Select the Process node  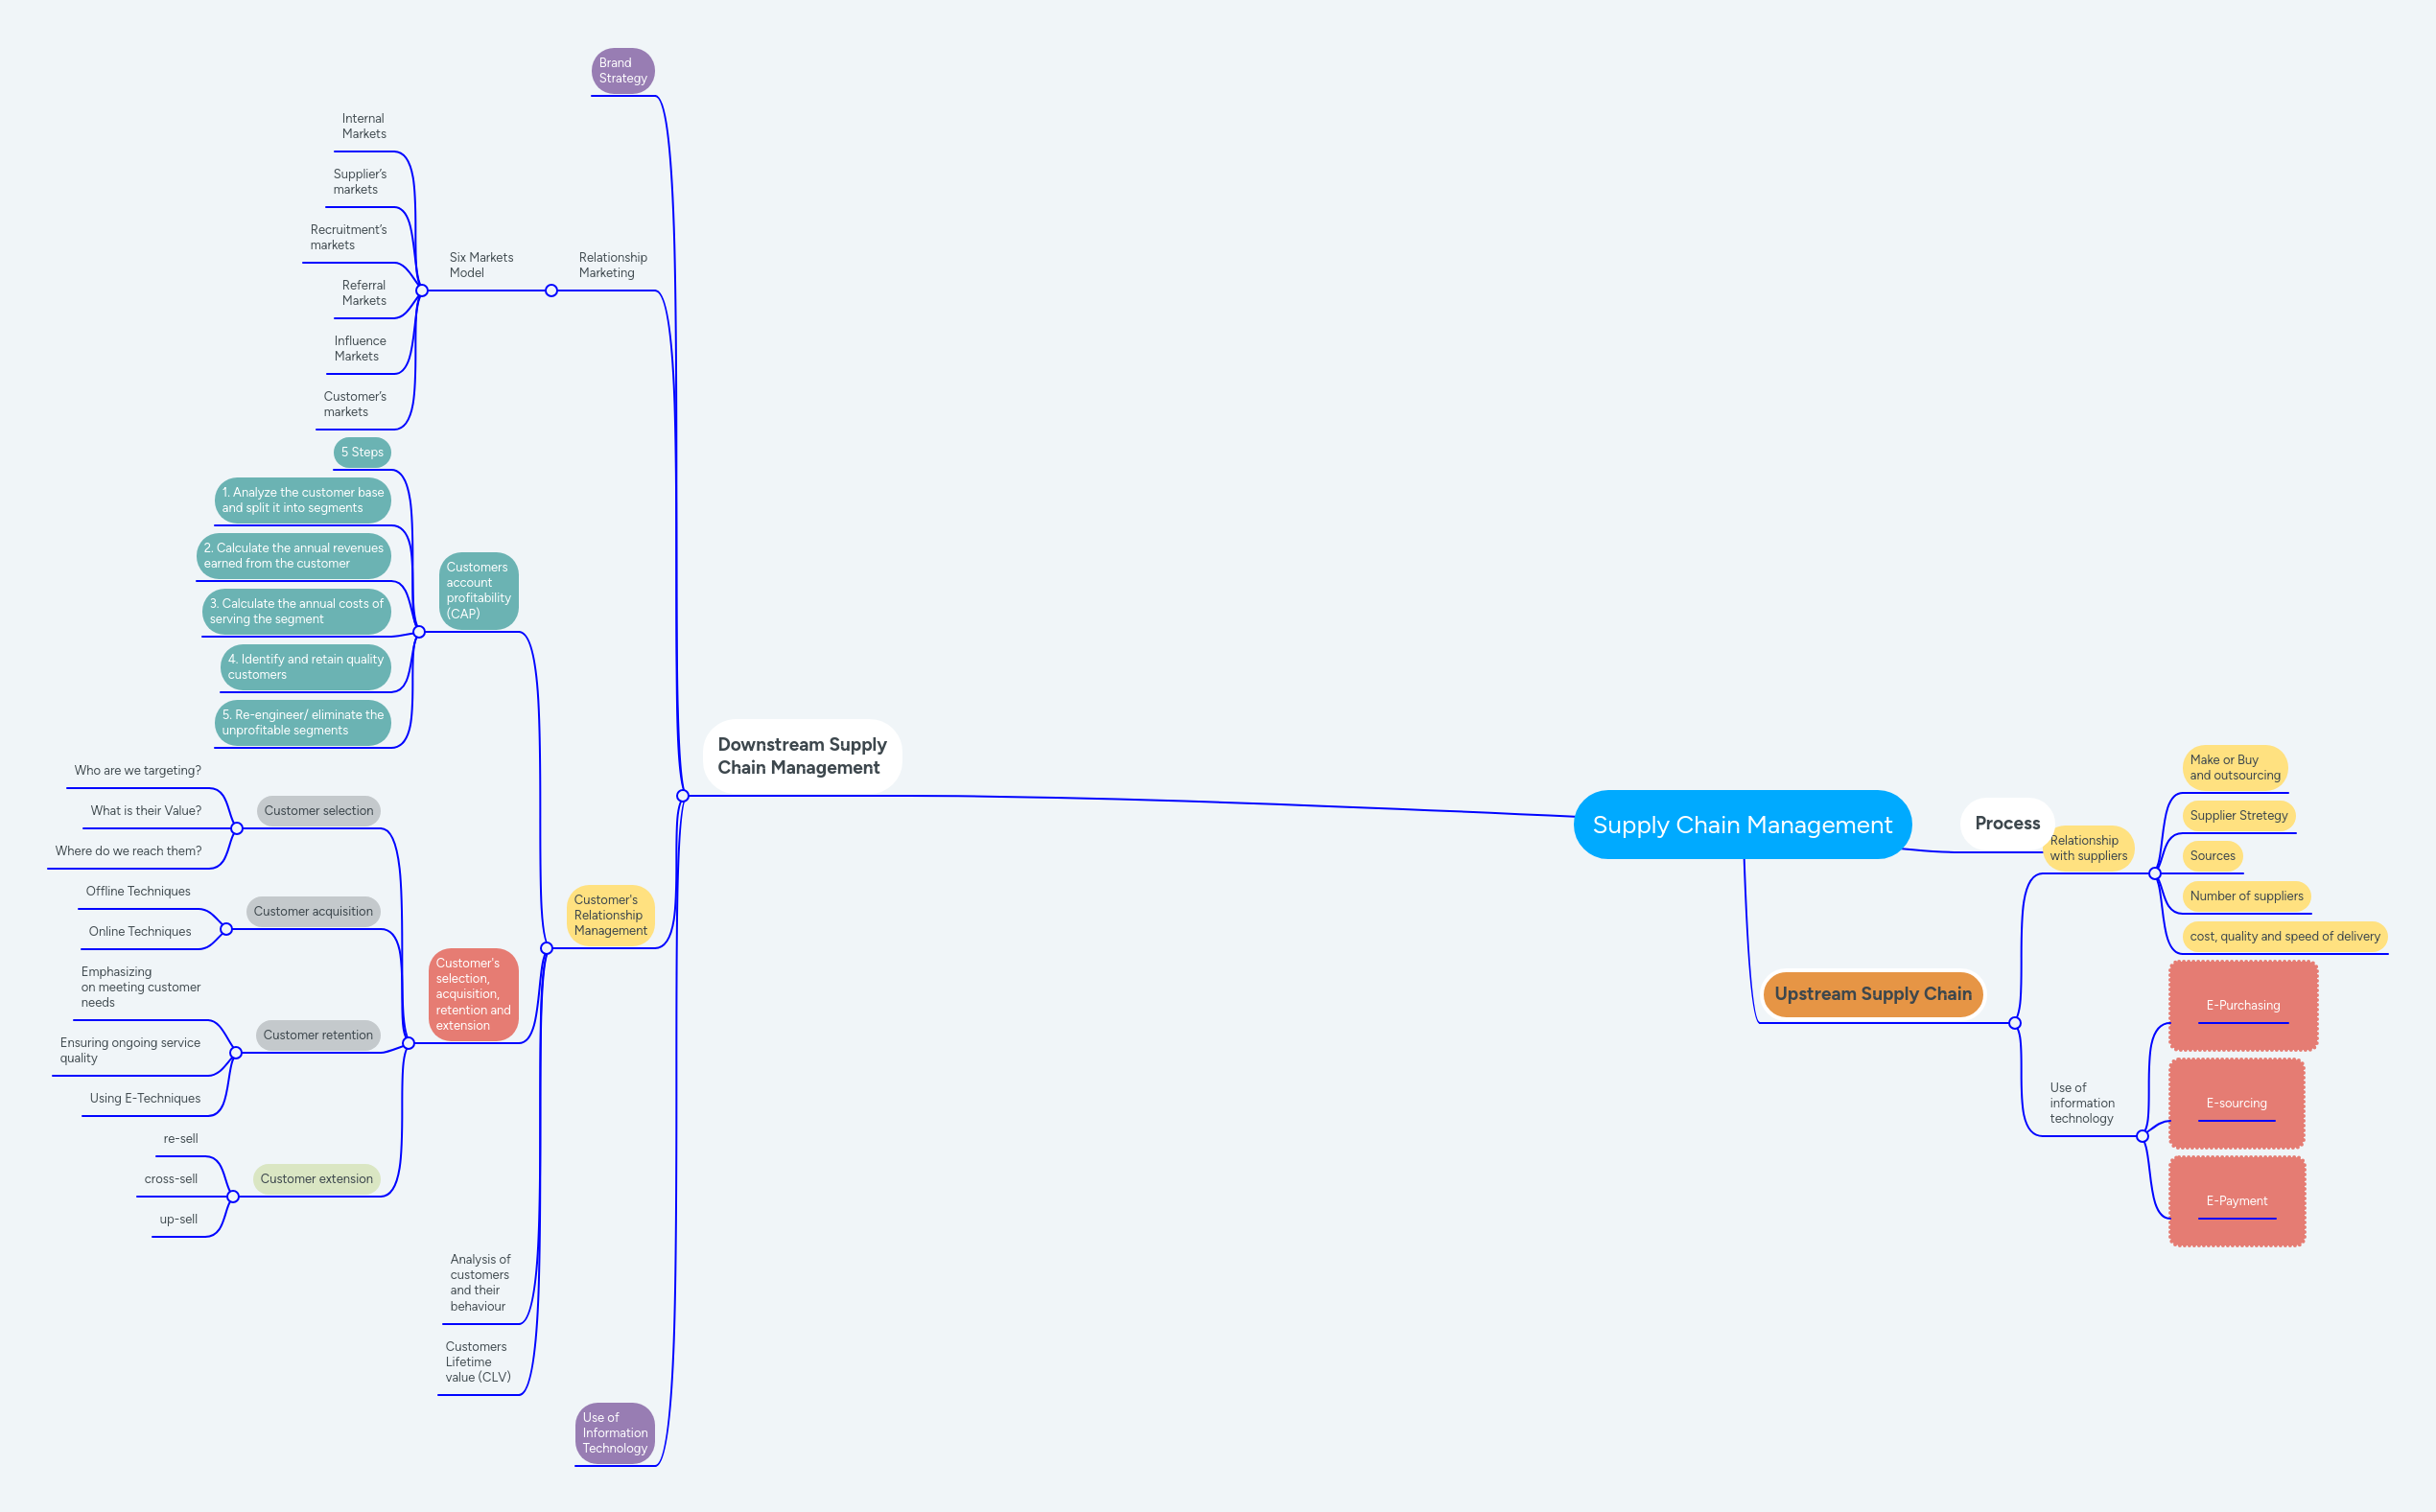point(2006,823)
